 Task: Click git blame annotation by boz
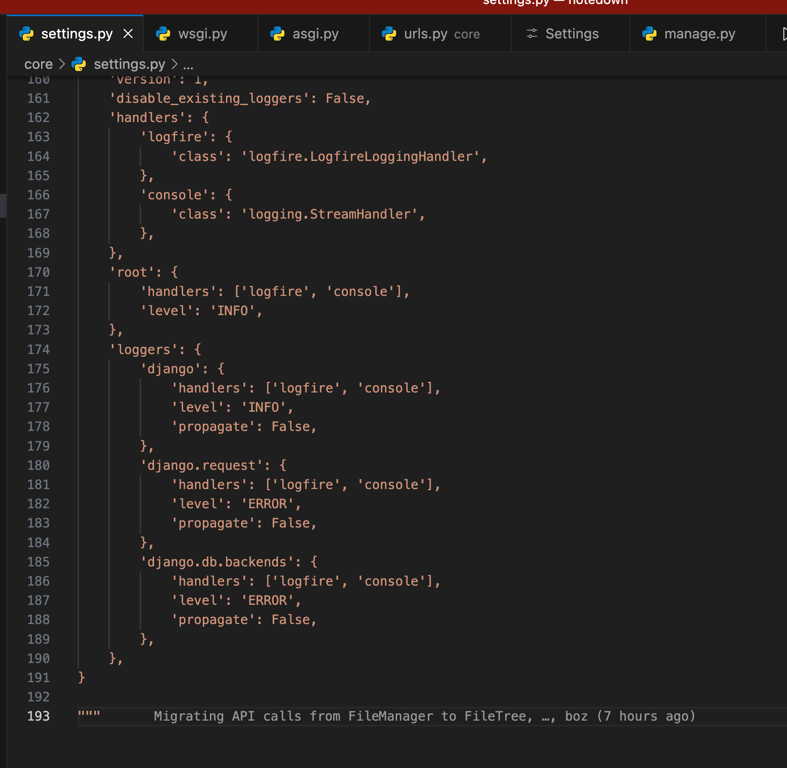click(x=424, y=716)
